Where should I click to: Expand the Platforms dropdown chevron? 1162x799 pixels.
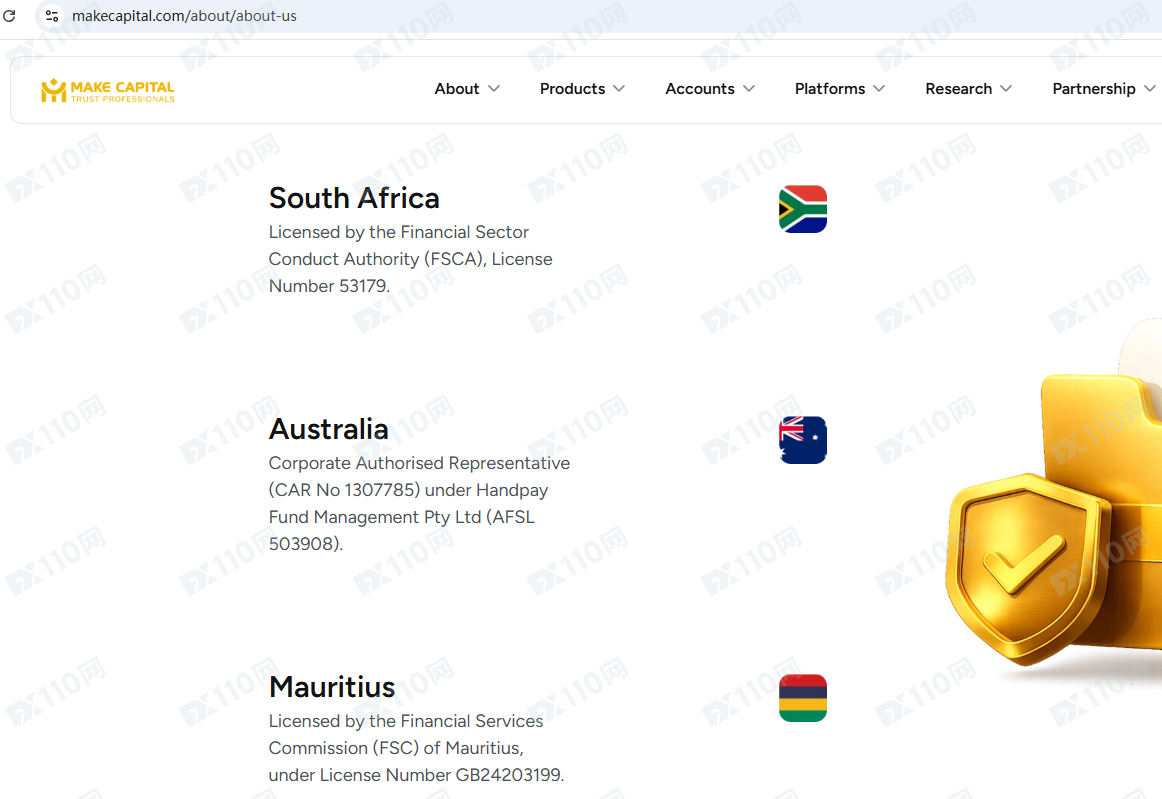tap(879, 89)
